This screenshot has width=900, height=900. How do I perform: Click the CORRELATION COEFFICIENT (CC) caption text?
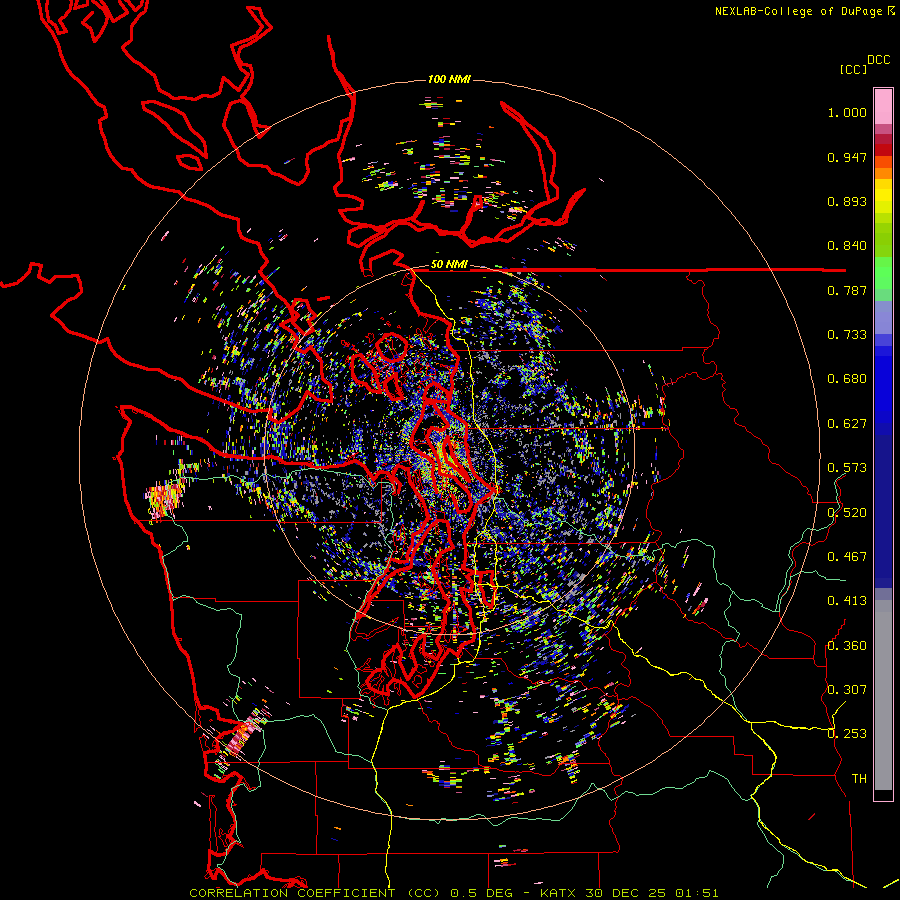point(313,893)
